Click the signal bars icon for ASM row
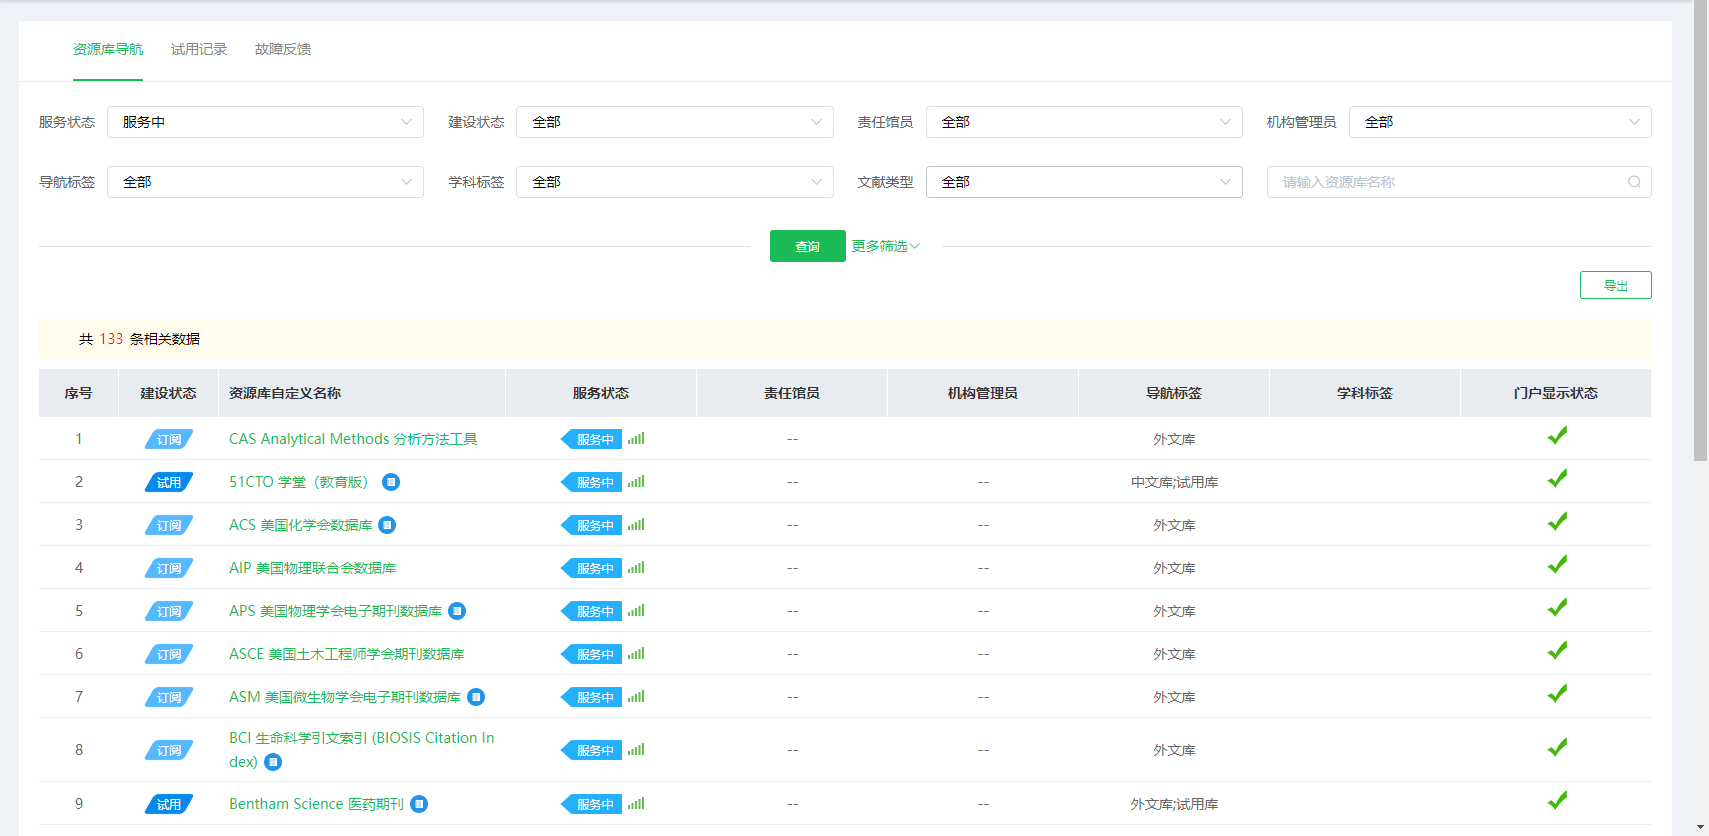1709x836 pixels. tap(636, 697)
